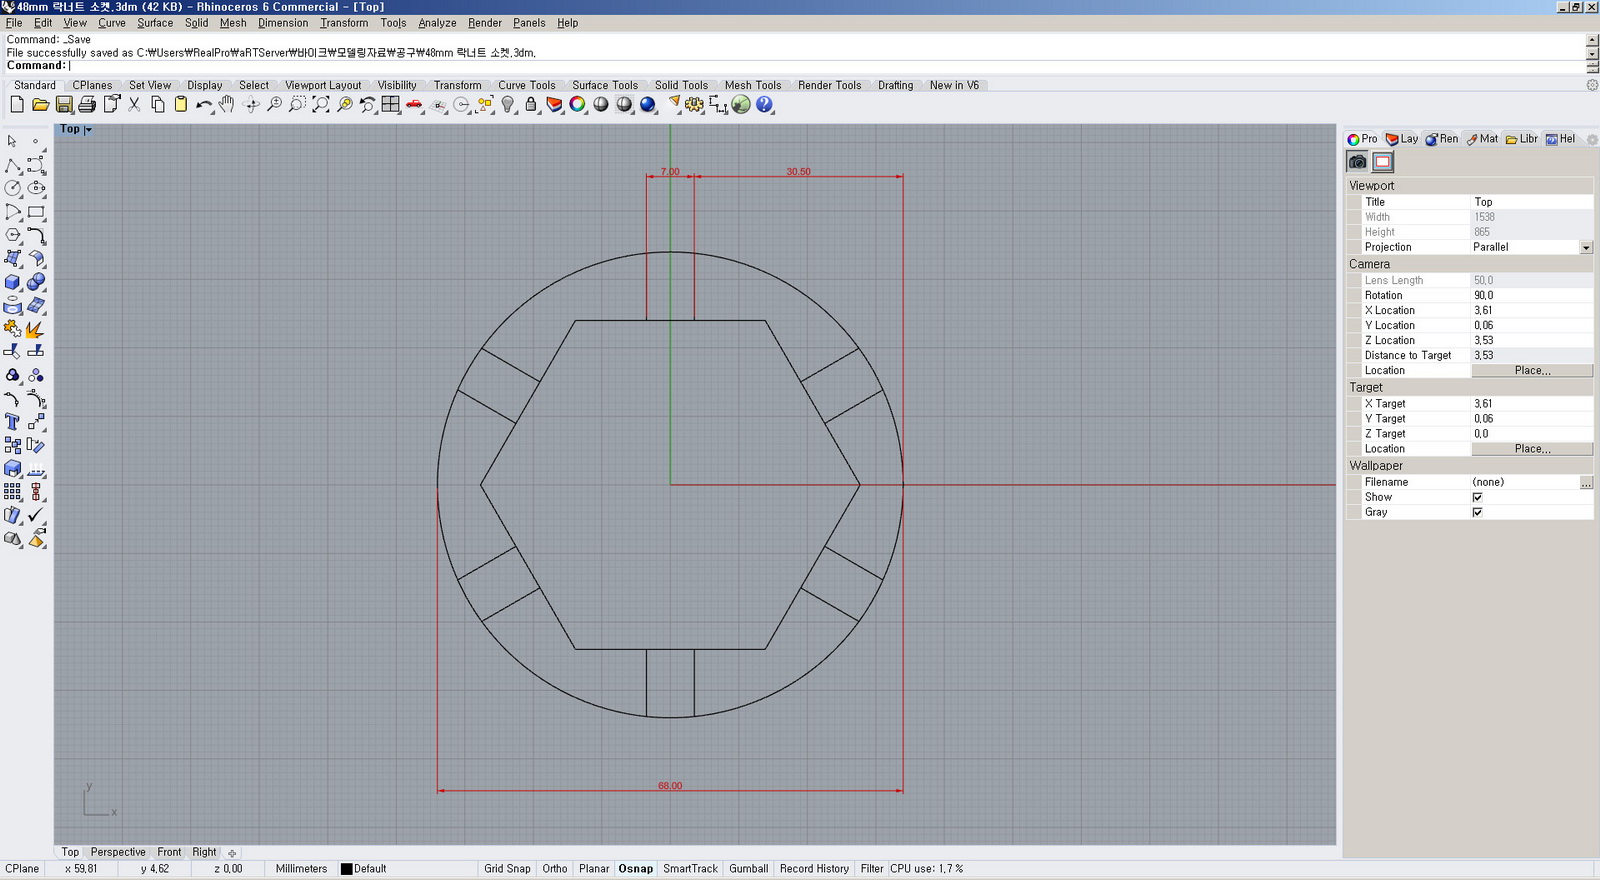Click the 68.00 dimension text in the drawing

[x=670, y=786]
